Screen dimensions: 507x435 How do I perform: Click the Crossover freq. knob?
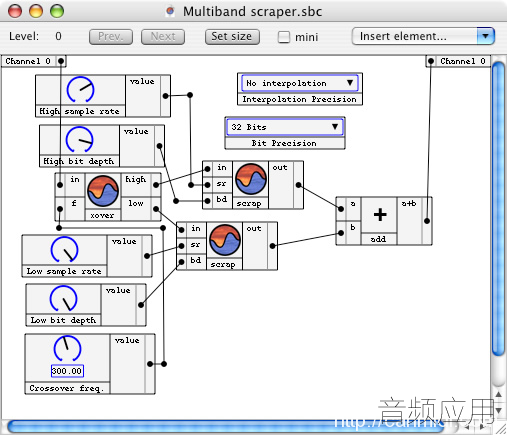67,349
